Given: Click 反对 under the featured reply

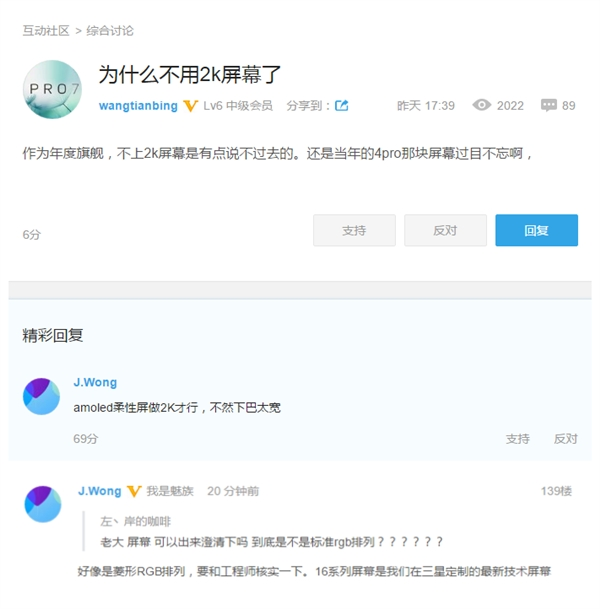Looking at the screenshot, I should [565, 439].
